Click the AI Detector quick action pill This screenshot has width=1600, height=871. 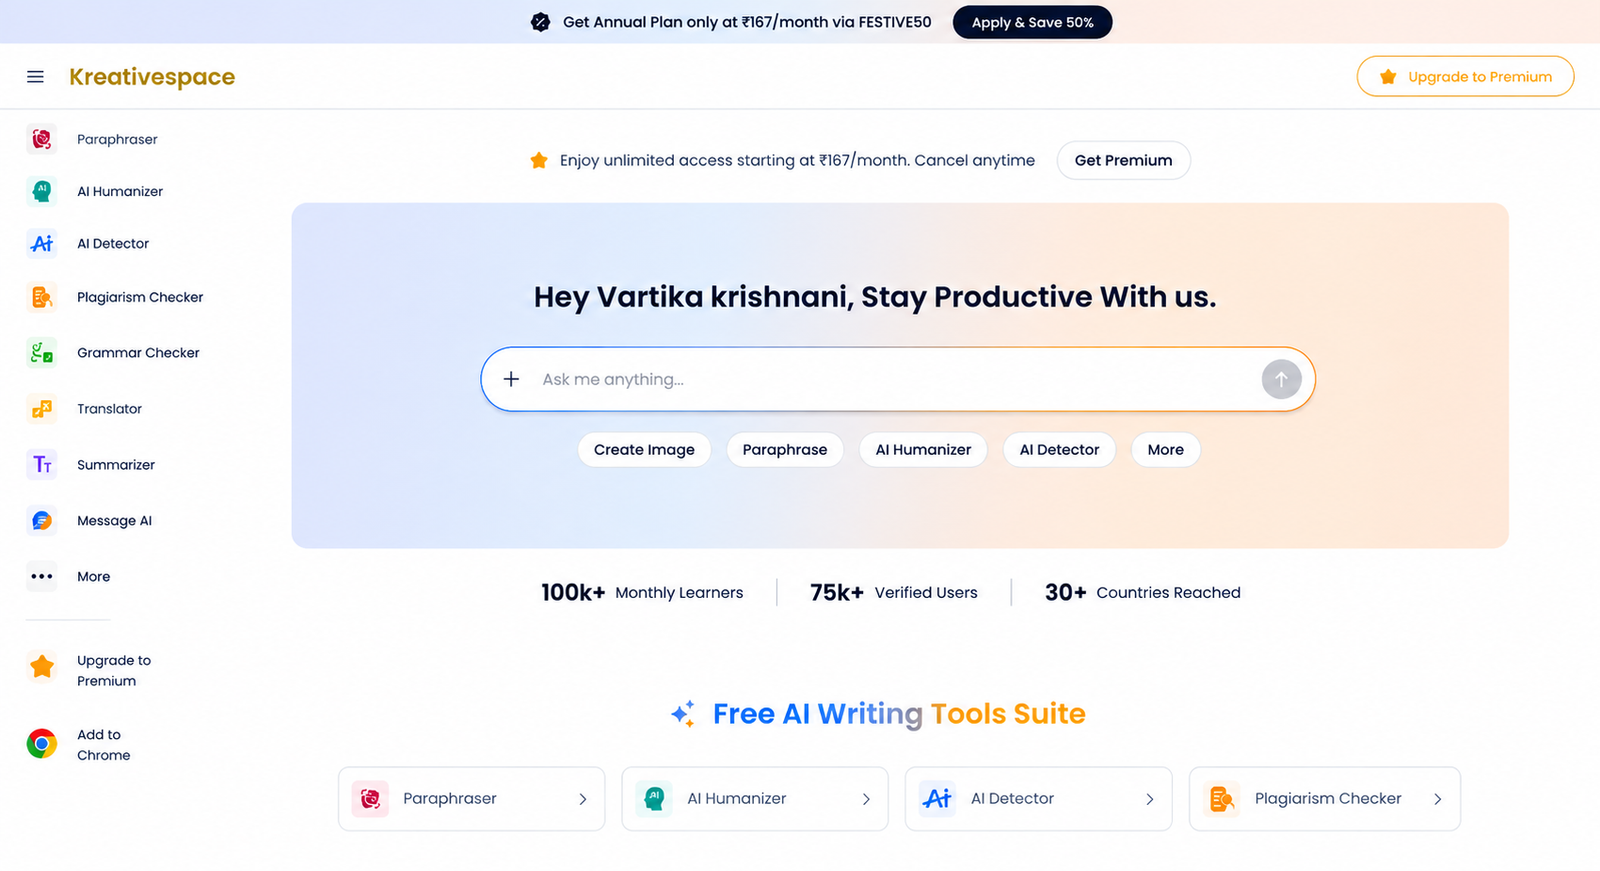[x=1059, y=450]
